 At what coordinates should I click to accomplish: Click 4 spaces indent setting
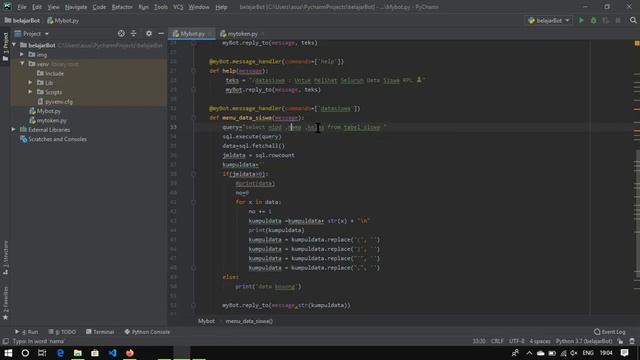(x=540, y=341)
